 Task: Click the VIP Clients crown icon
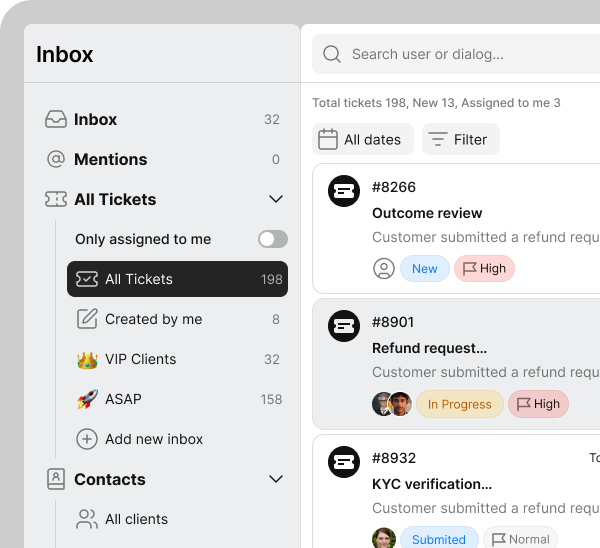(x=87, y=359)
